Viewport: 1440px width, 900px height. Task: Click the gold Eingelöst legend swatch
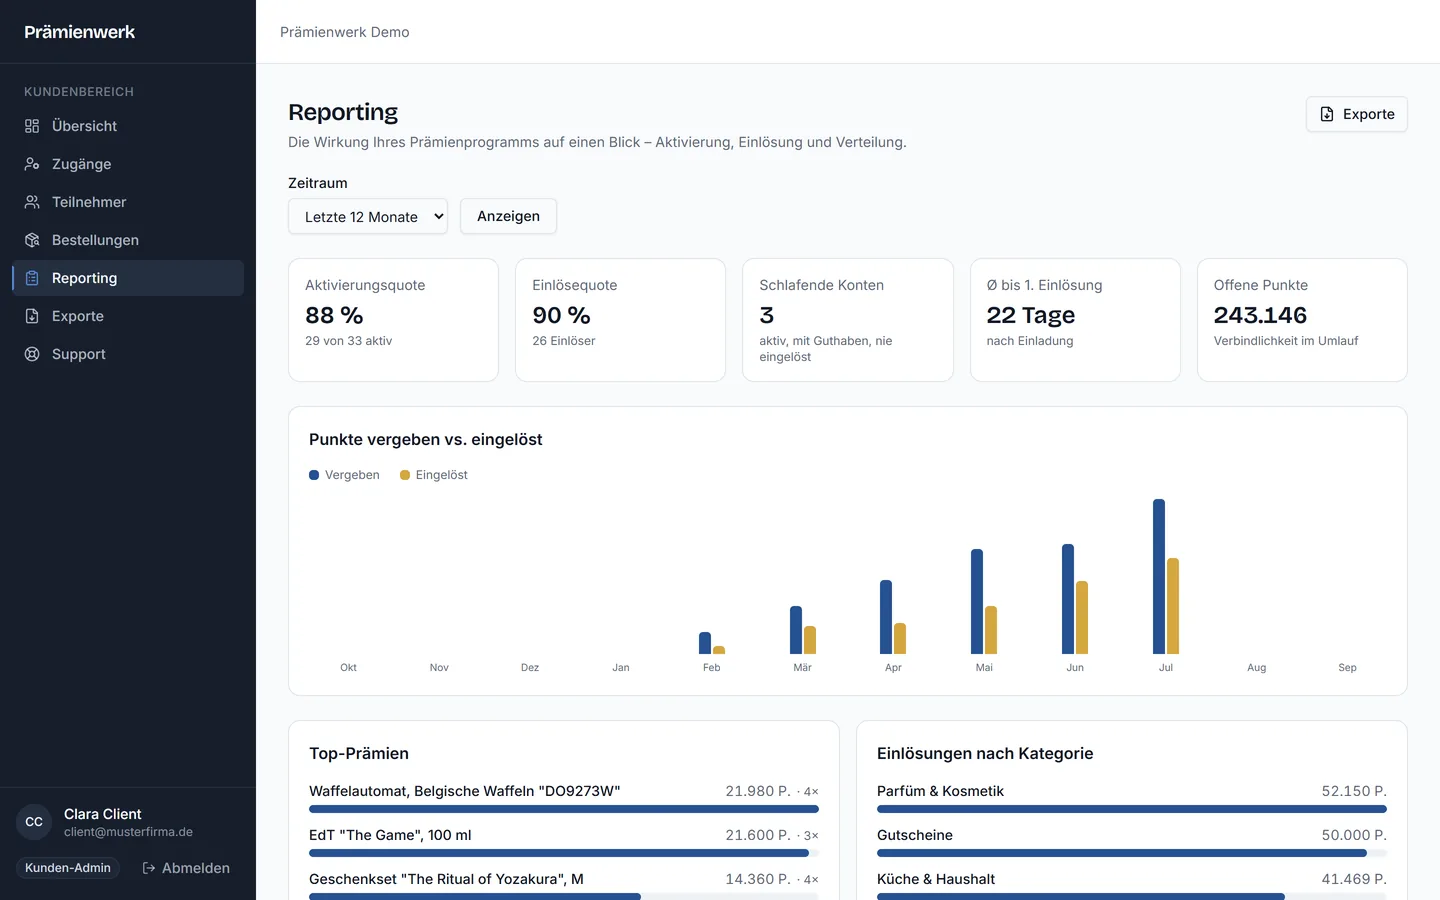[405, 475]
